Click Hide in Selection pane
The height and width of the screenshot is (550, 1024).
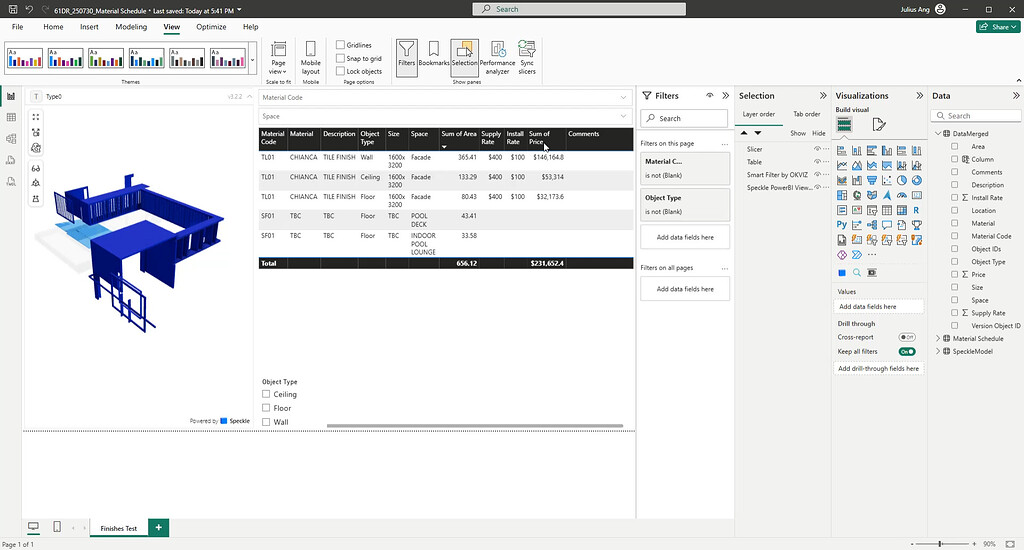click(819, 133)
